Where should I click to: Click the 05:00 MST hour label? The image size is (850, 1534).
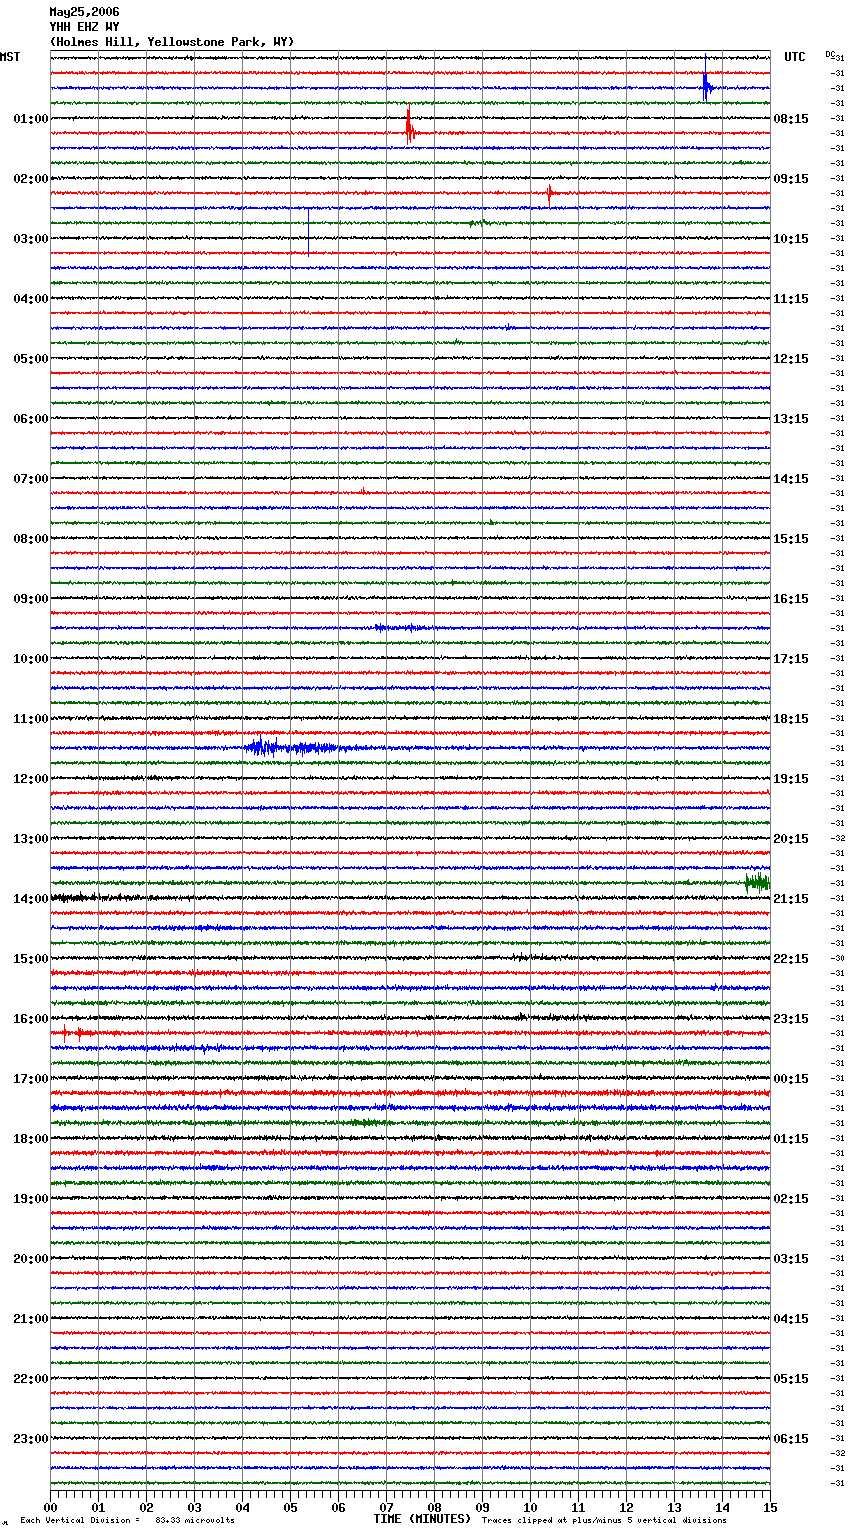[31, 359]
